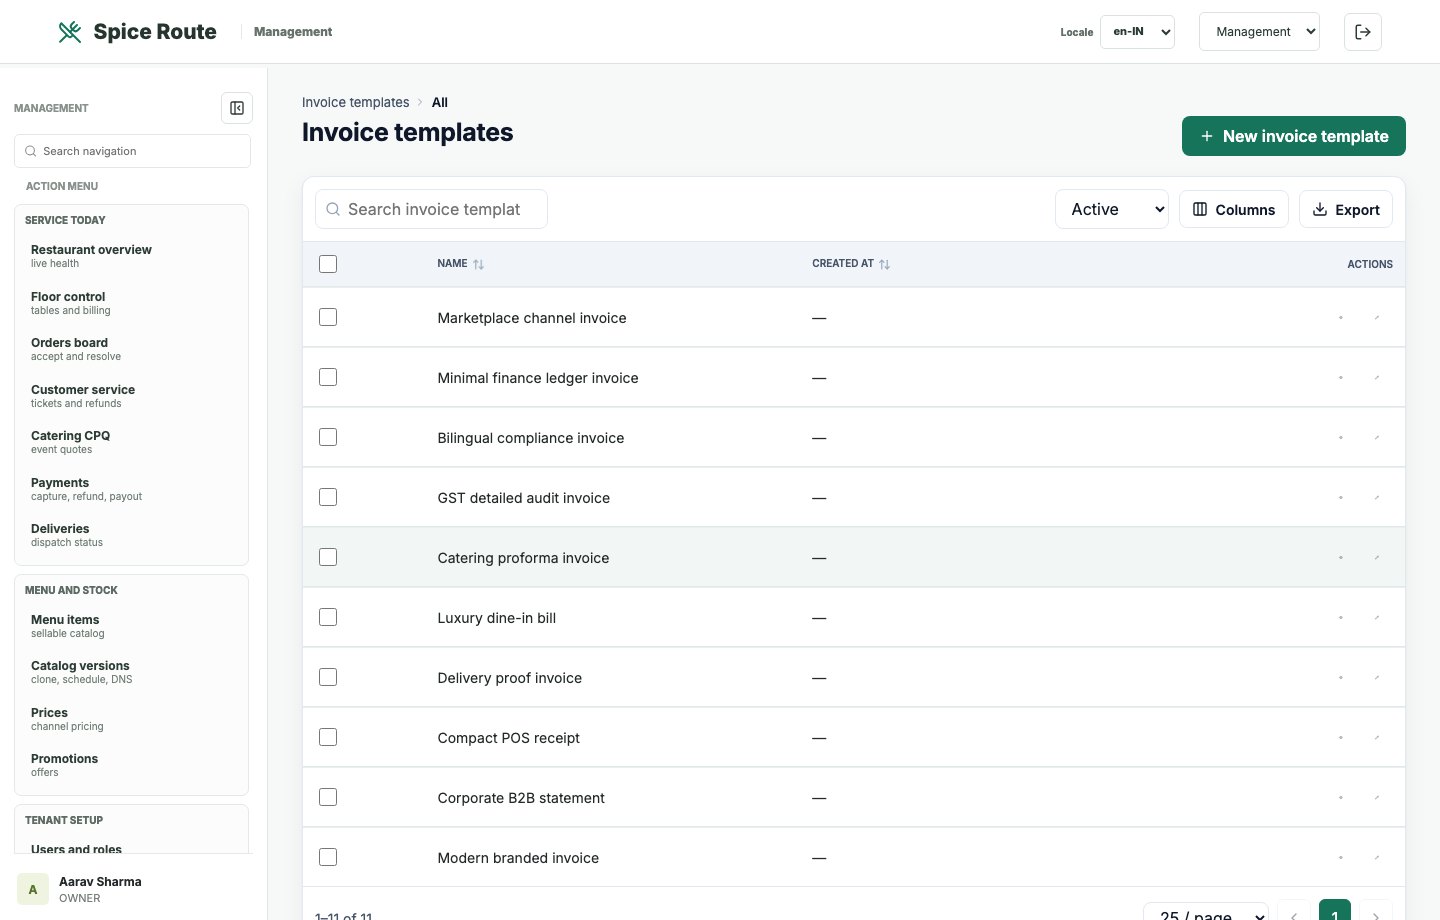Edit the Delivery proof invoice template
The width and height of the screenshot is (1440, 920).
coord(1377,678)
